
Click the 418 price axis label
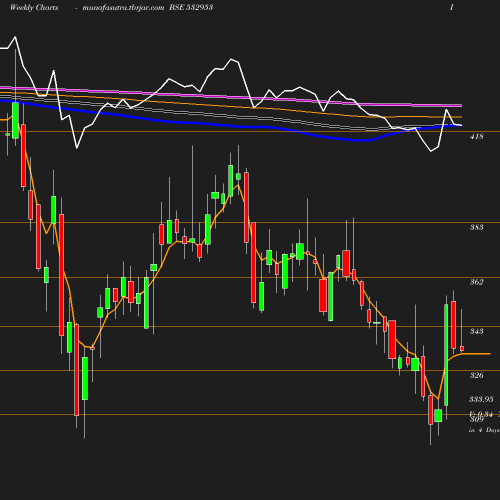pos(476,136)
